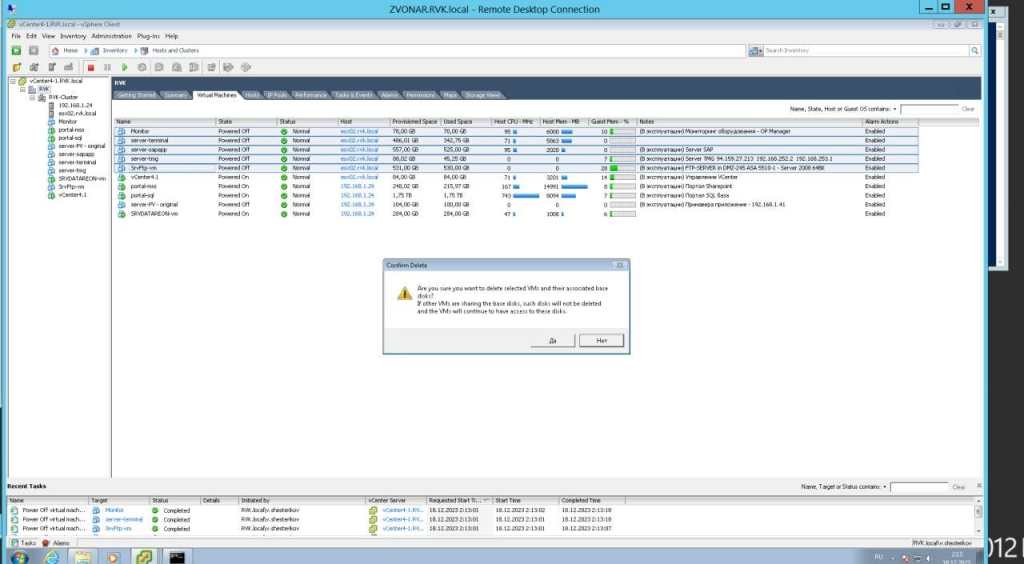The image size is (1024, 564).
Task: Click the Home icon in navigation bar
Action: pos(57,50)
